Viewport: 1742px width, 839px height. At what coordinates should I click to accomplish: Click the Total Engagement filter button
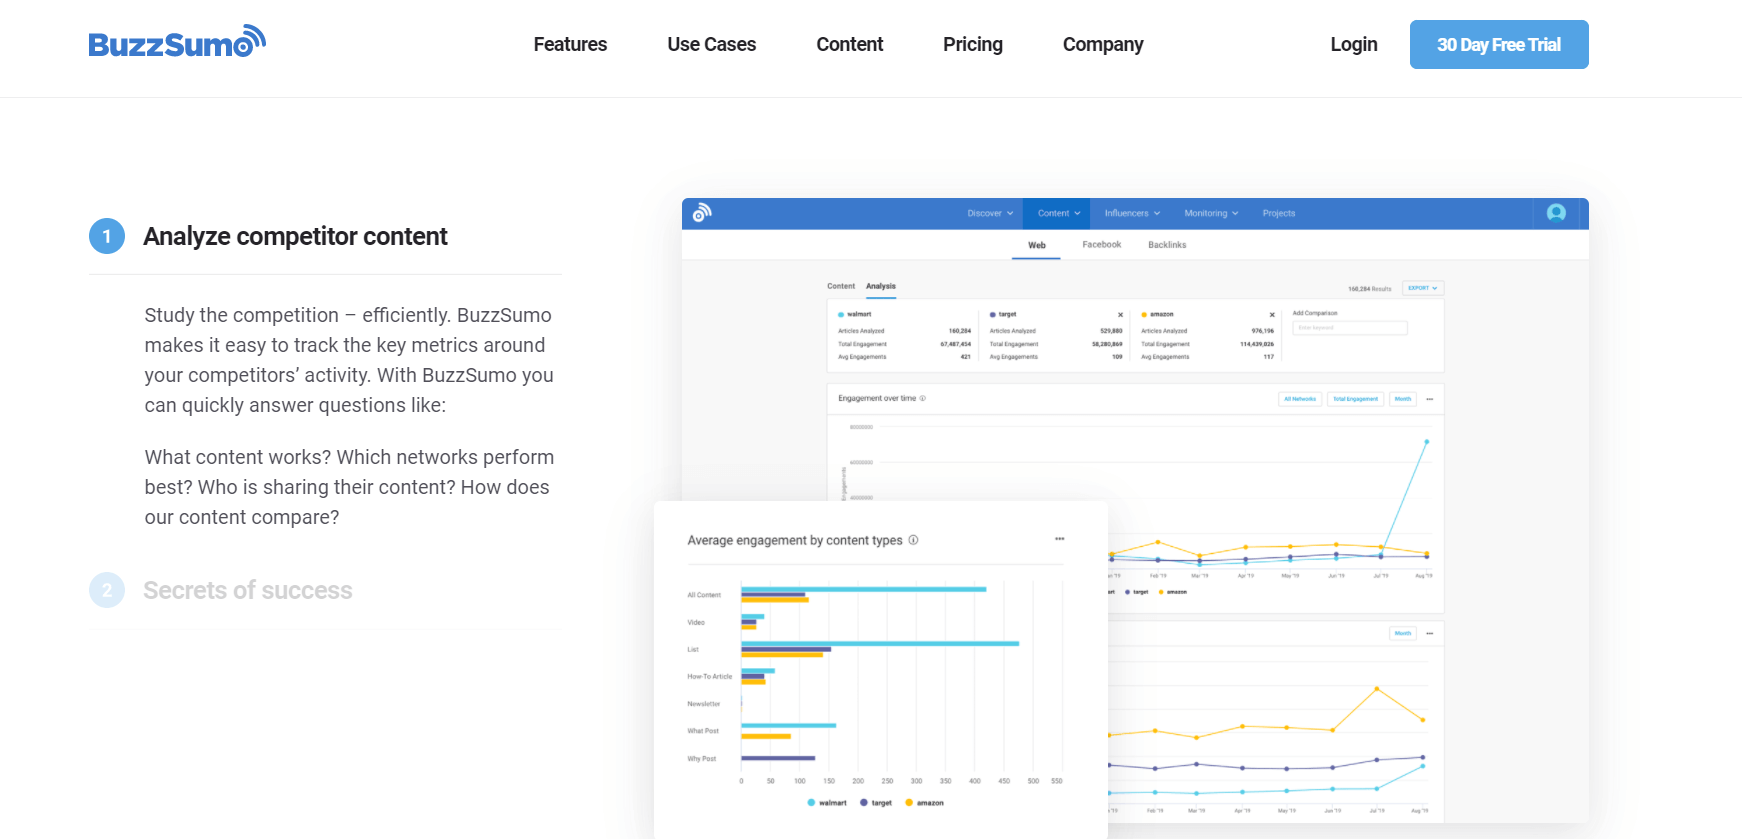tap(1355, 399)
